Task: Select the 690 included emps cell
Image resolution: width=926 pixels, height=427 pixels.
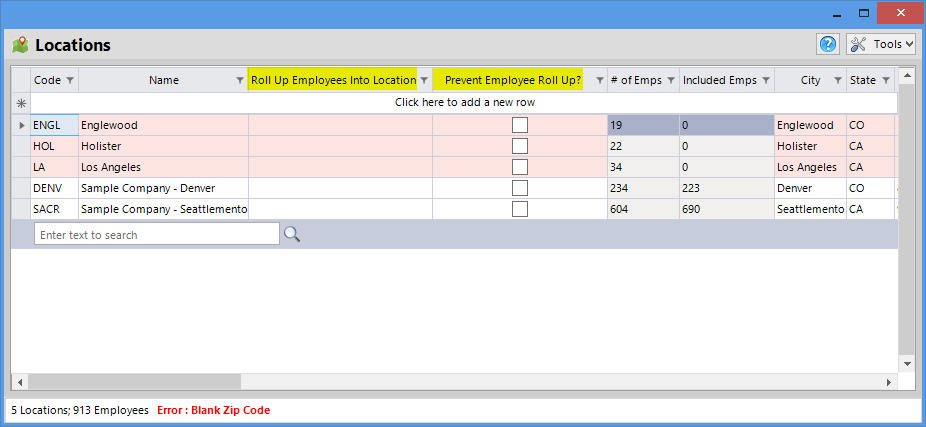Action: coord(727,209)
